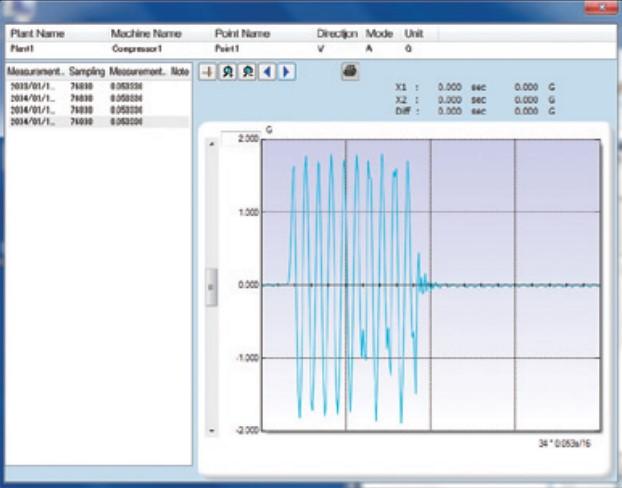
Task: Click the magnifier icon next to the cursor tool
Action: tap(228, 72)
